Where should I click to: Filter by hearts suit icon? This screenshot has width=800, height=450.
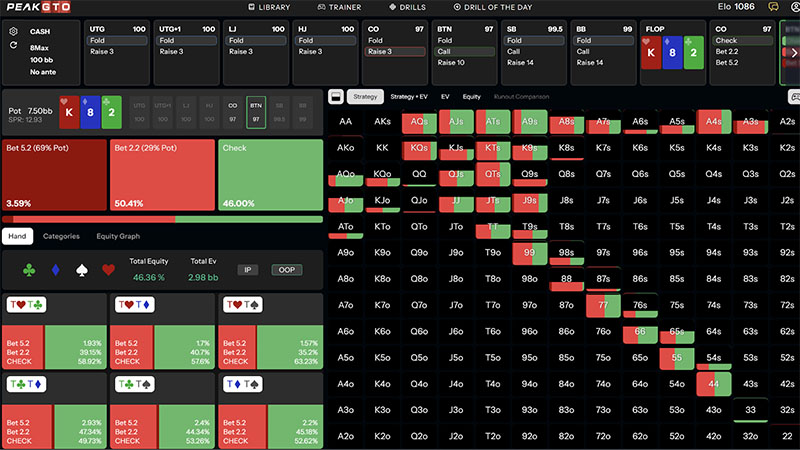tap(108, 269)
